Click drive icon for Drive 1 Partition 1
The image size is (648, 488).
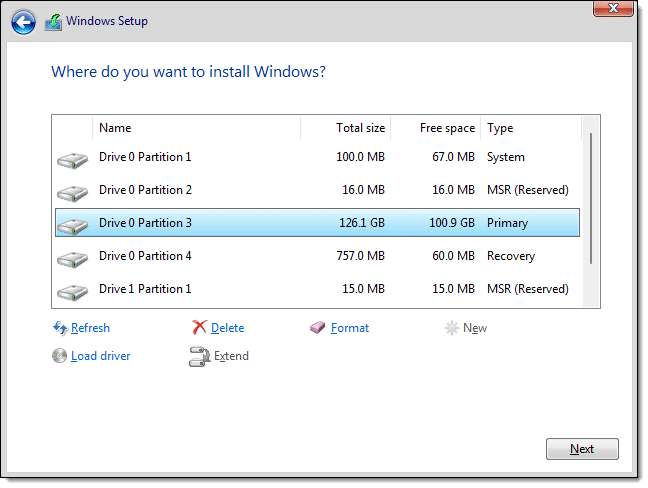(72, 292)
